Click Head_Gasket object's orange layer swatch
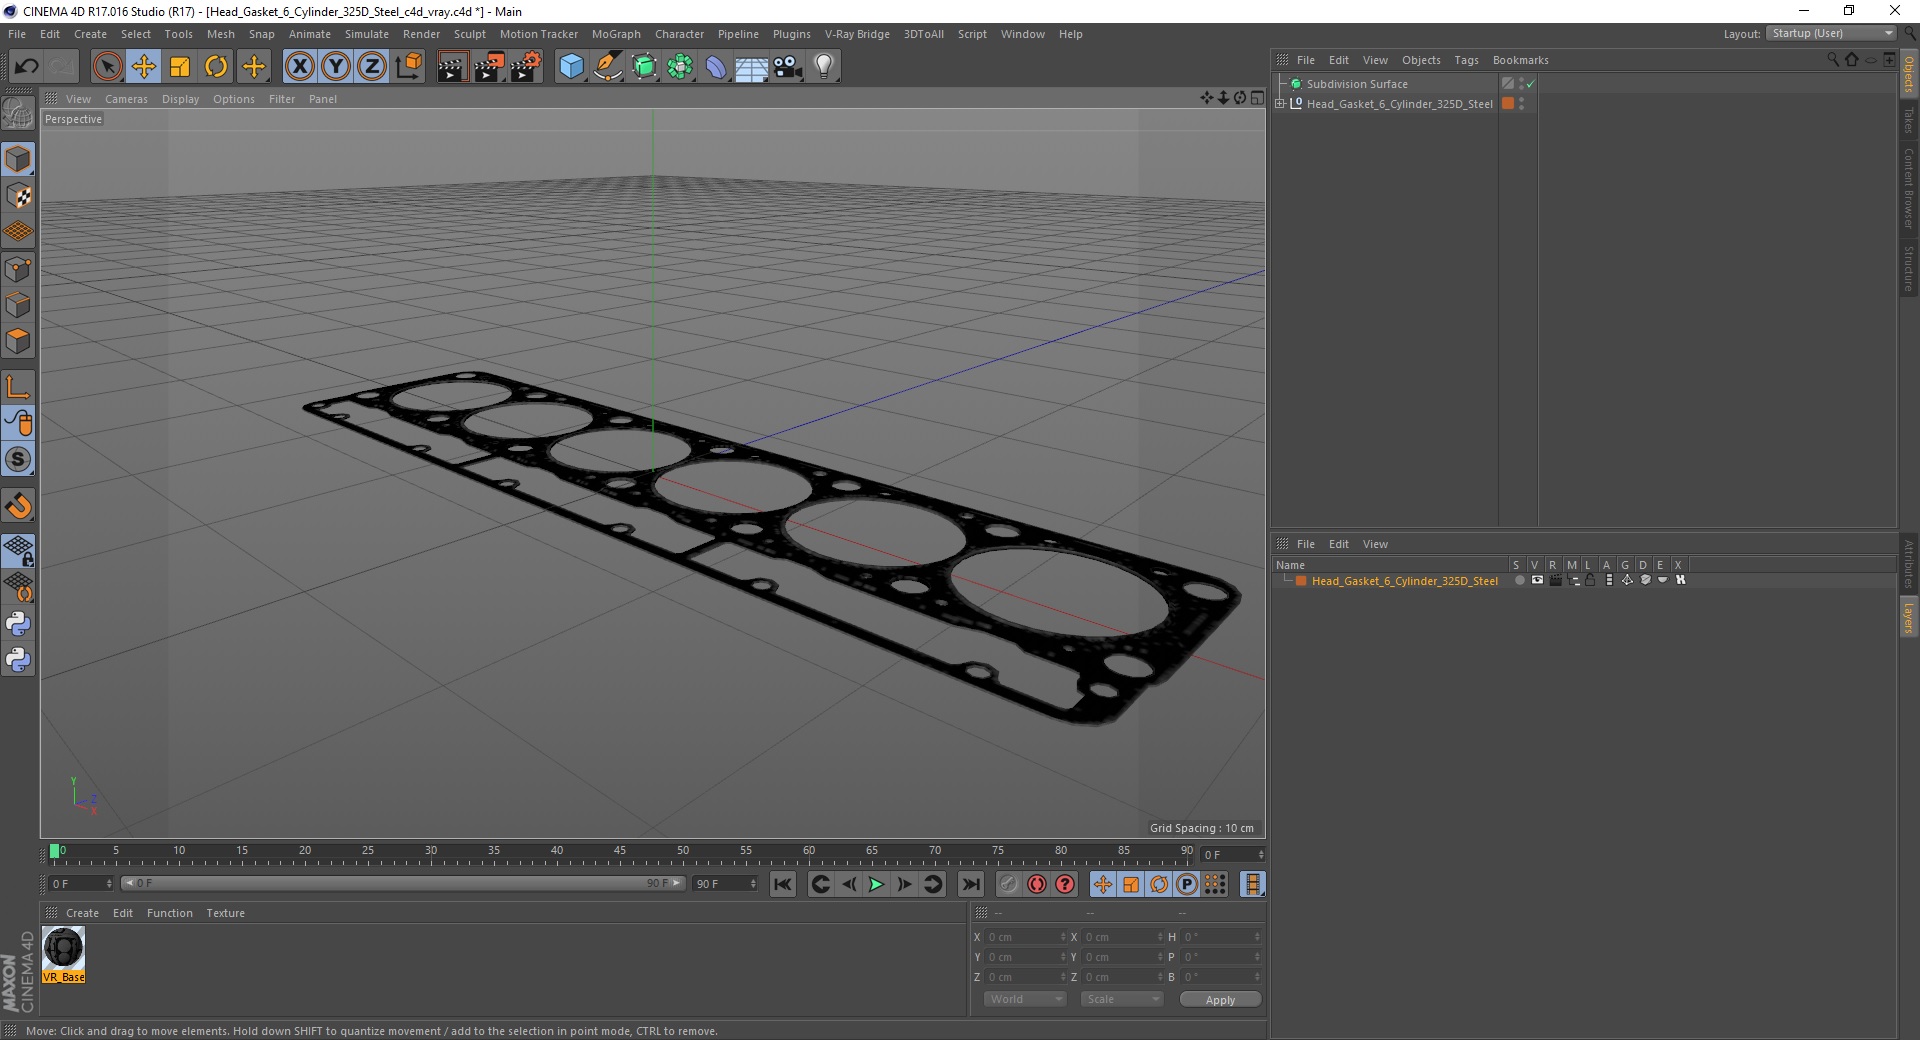Image resolution: width=1920 pixels, height=1040 pixels. [x=1508, y=103]
